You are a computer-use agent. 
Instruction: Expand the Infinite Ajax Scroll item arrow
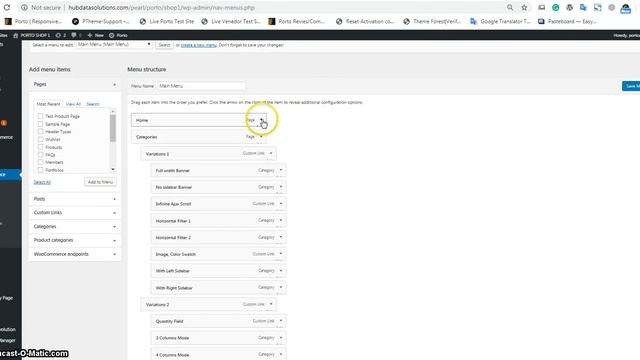point(281,204)
